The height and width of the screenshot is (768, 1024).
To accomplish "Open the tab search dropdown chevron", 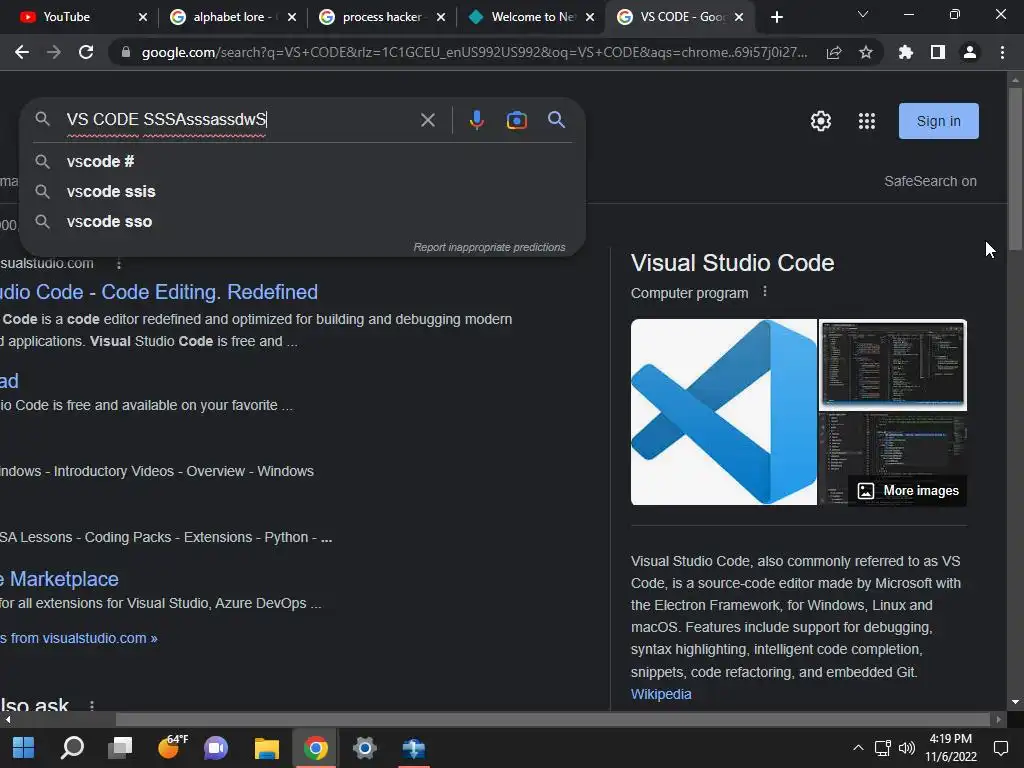I will point(863,14).
